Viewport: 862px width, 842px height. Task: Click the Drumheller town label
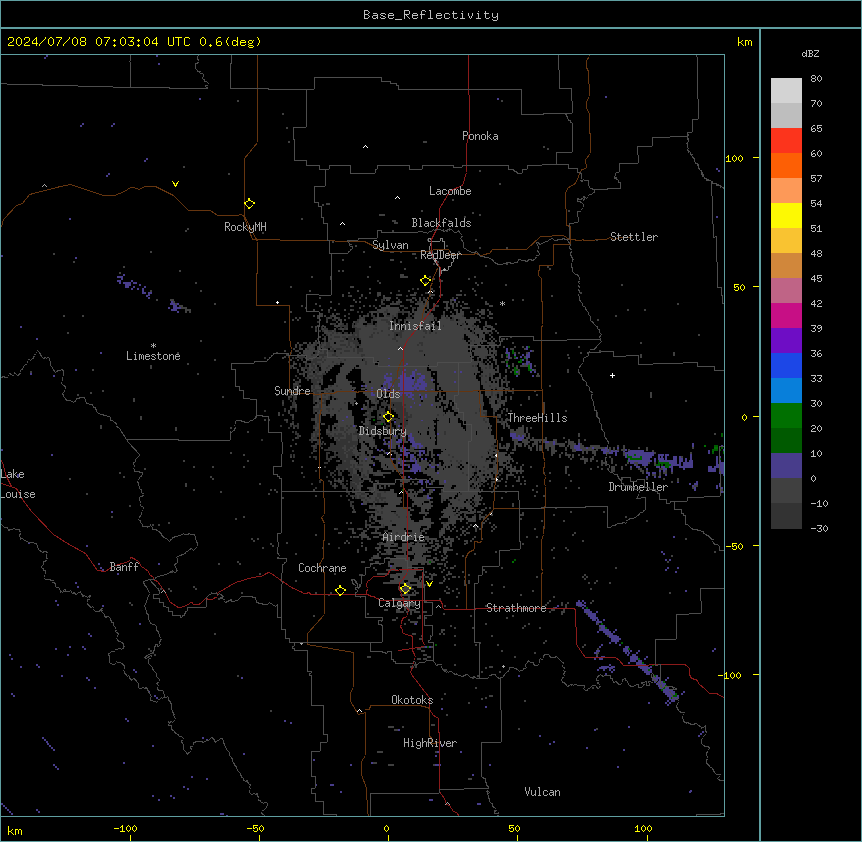tap(638, 487)
